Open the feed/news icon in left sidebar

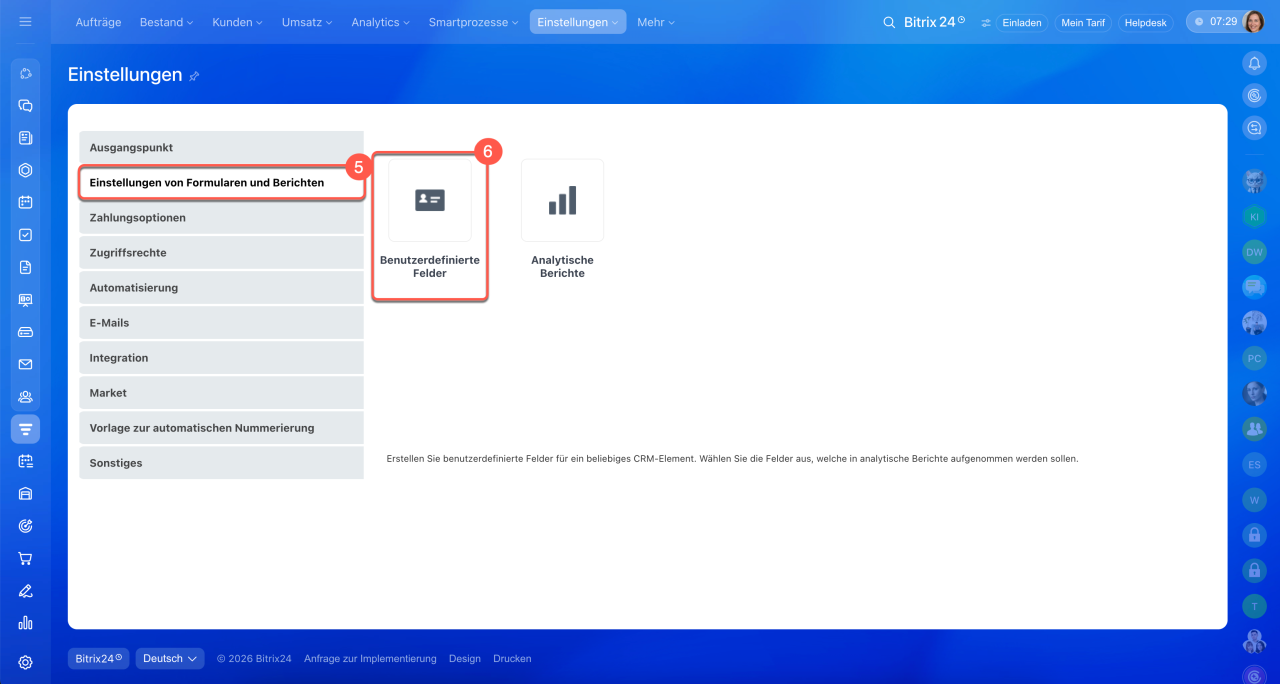(x=26, y=138)
